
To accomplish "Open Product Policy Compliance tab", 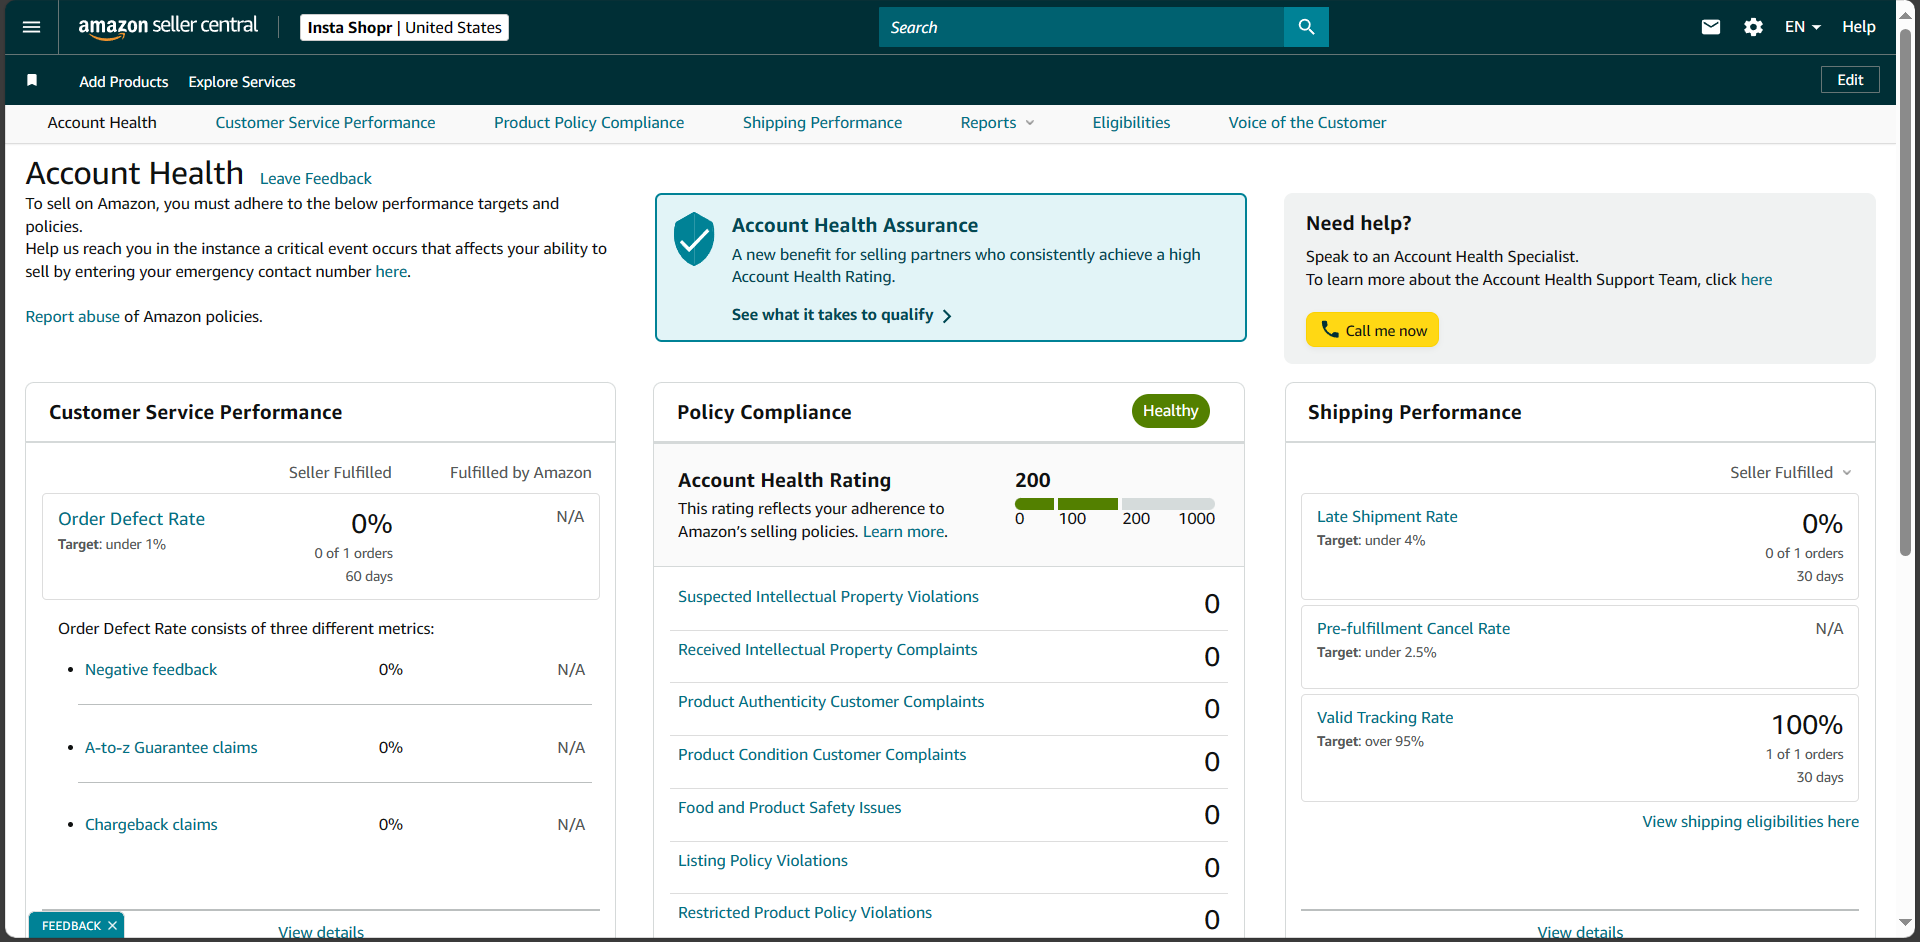I will (x=589, y=123).
